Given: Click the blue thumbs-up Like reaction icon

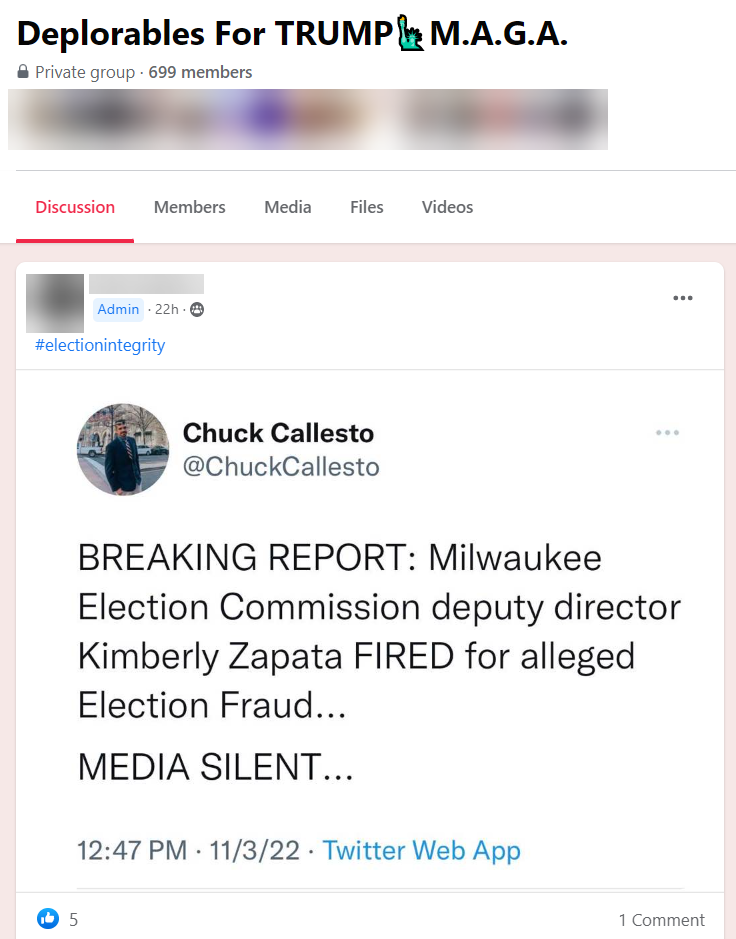Looking at the screenshot, I should tap(47, 919).
